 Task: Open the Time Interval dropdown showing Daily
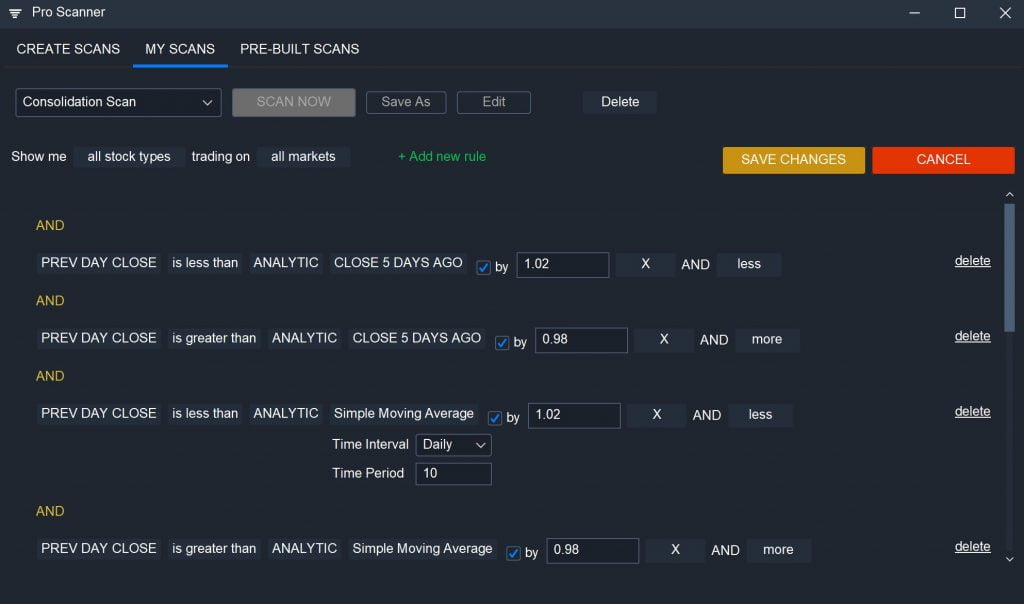(453, 444)
